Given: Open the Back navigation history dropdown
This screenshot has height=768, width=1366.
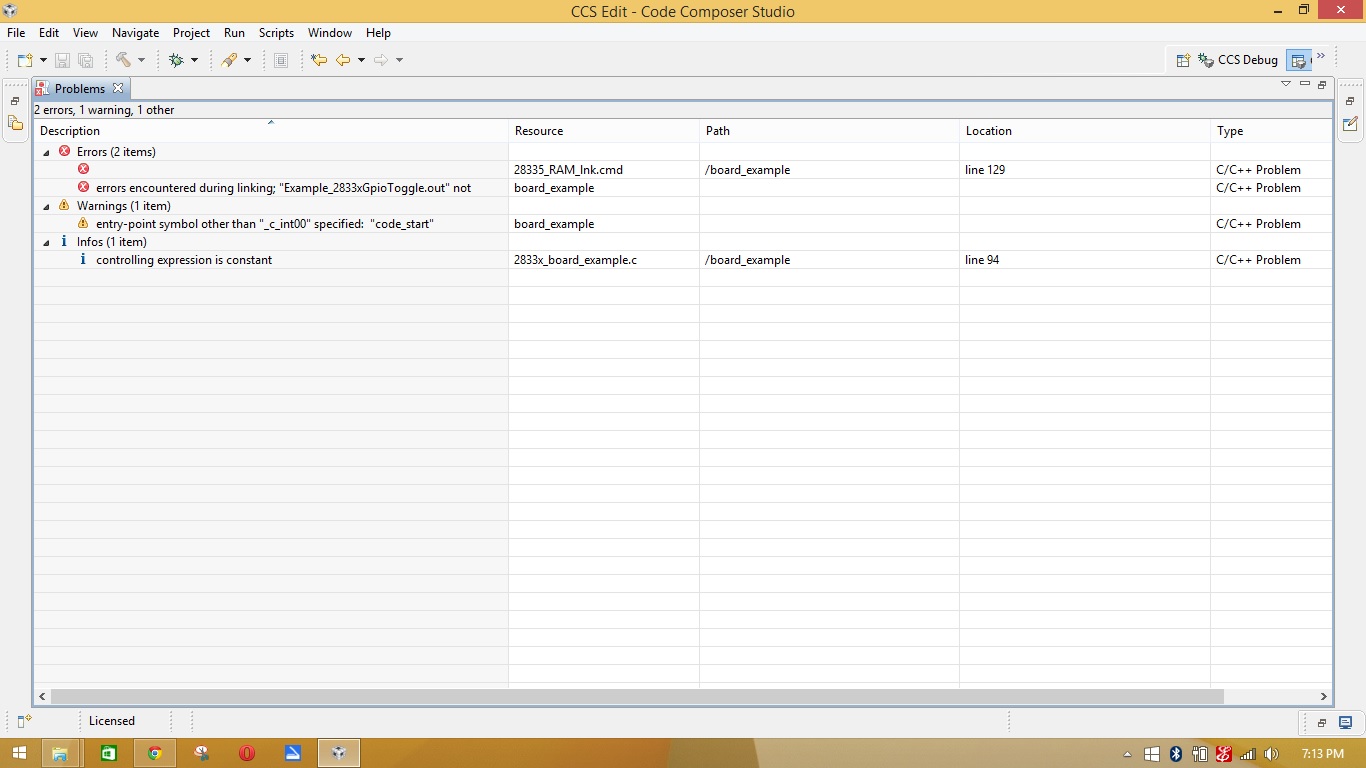Looking at the screenshot, I should click(361, 60).
